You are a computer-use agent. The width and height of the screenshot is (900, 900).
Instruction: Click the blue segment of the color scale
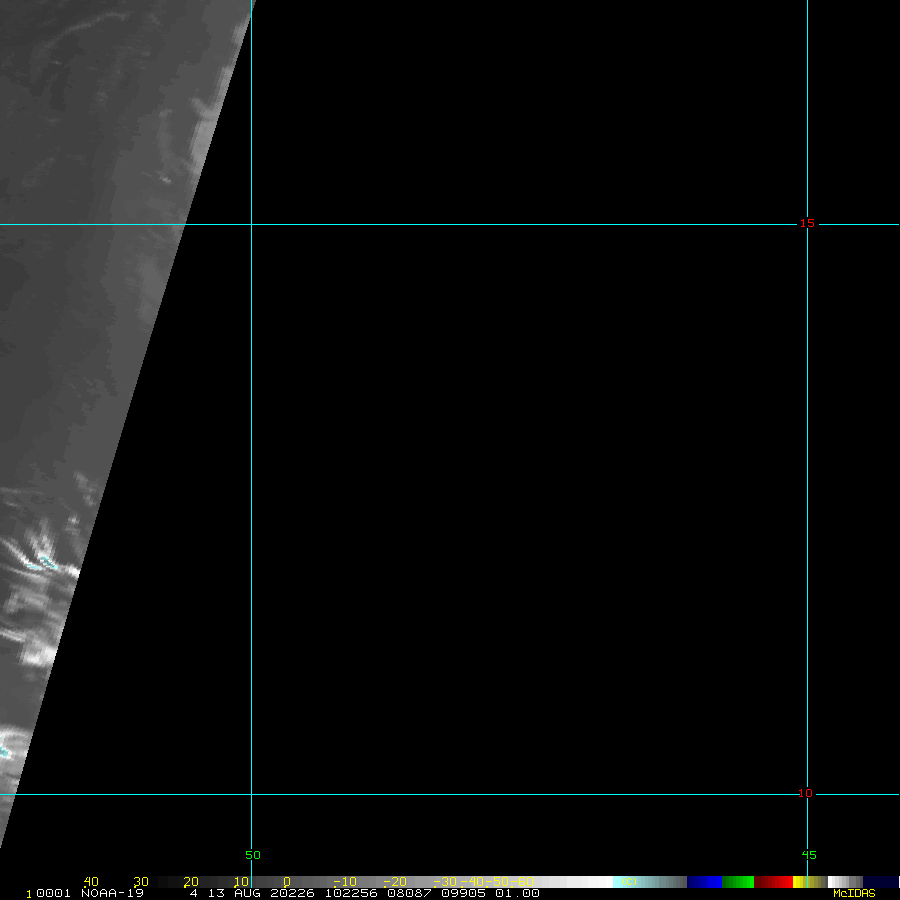coord(704,882)
